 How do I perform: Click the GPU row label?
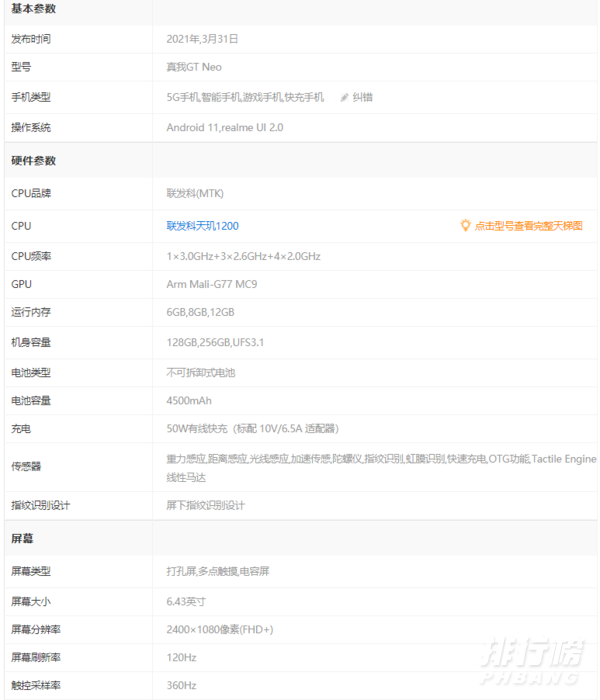(21, 284)
